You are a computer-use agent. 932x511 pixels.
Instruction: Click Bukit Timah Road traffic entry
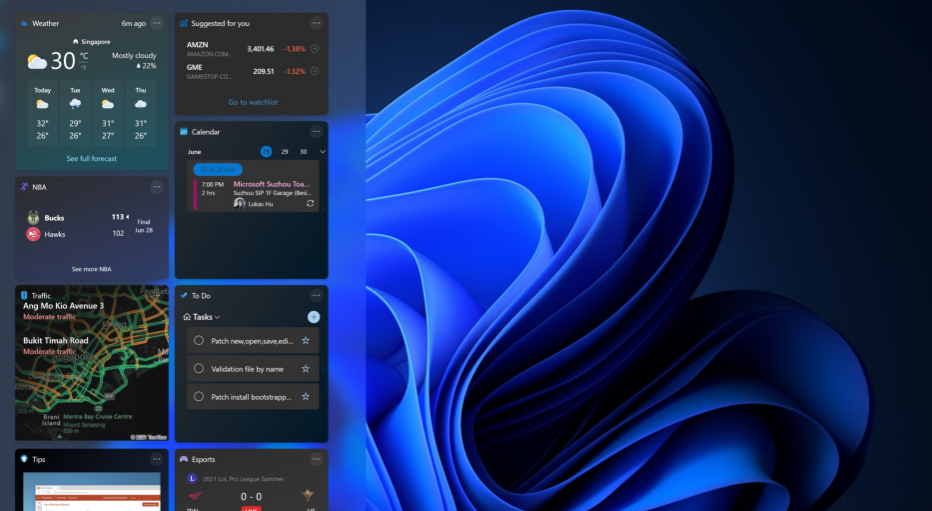point(55,345)
